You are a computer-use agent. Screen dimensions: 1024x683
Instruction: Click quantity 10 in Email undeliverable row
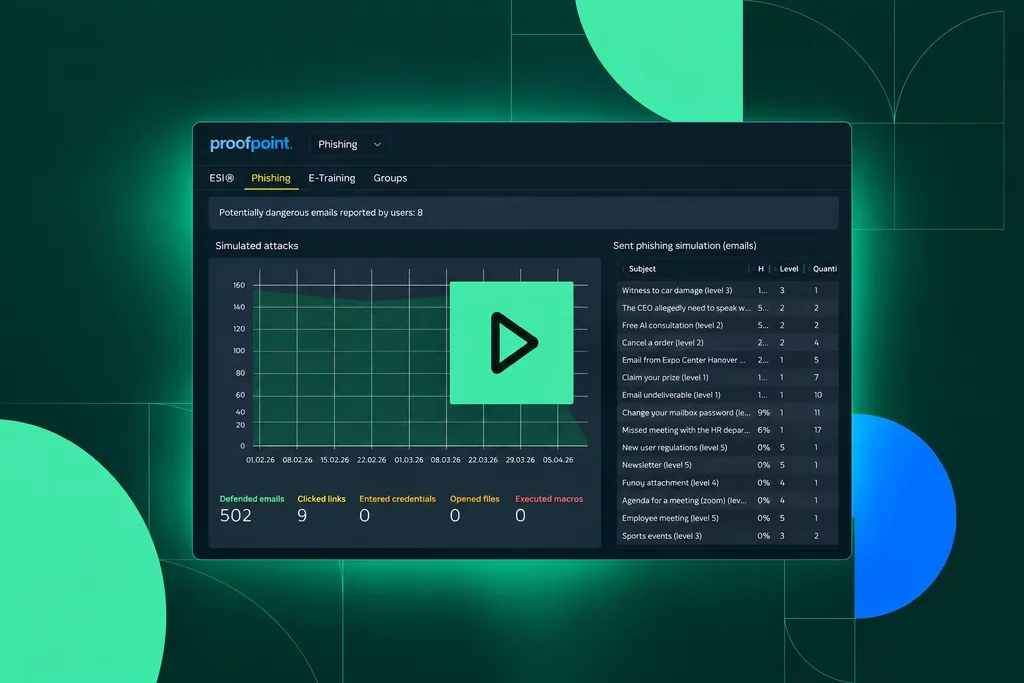point(818,395)
